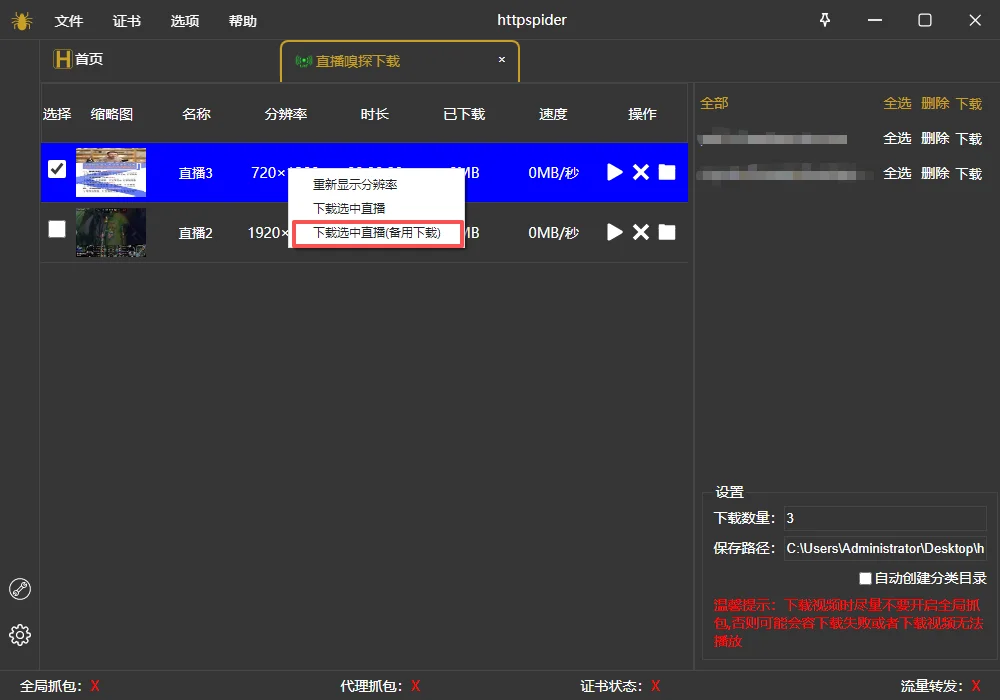This screenshot has width=1000, height=700.
Task: Choose 下载选中直播 from context menu
Action: tap(349, 208)
